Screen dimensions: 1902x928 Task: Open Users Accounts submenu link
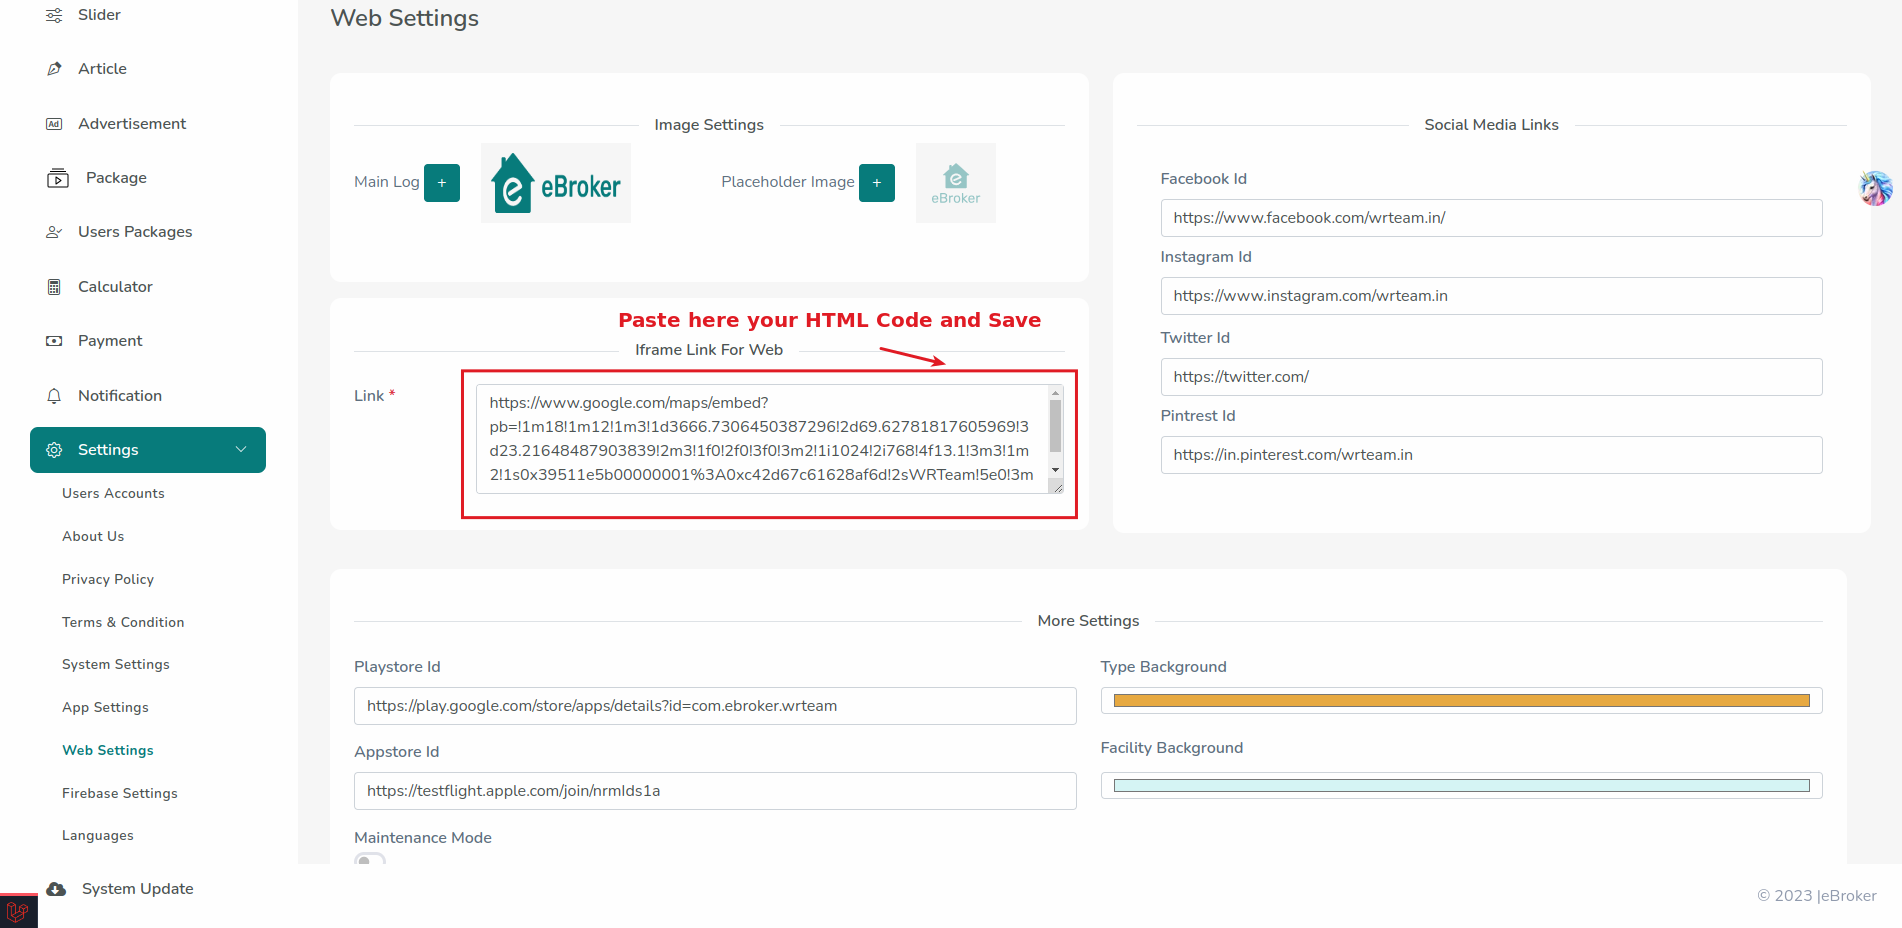113,494
